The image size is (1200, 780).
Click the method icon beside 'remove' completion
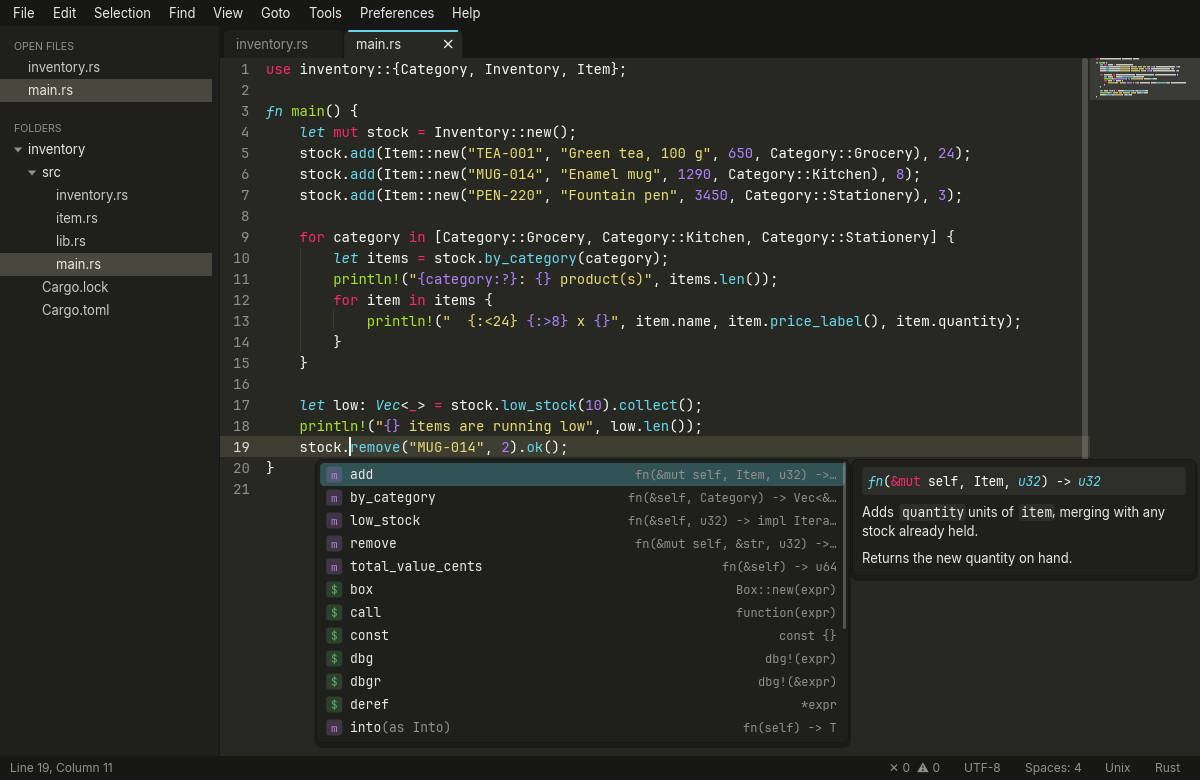pos(334,544)
